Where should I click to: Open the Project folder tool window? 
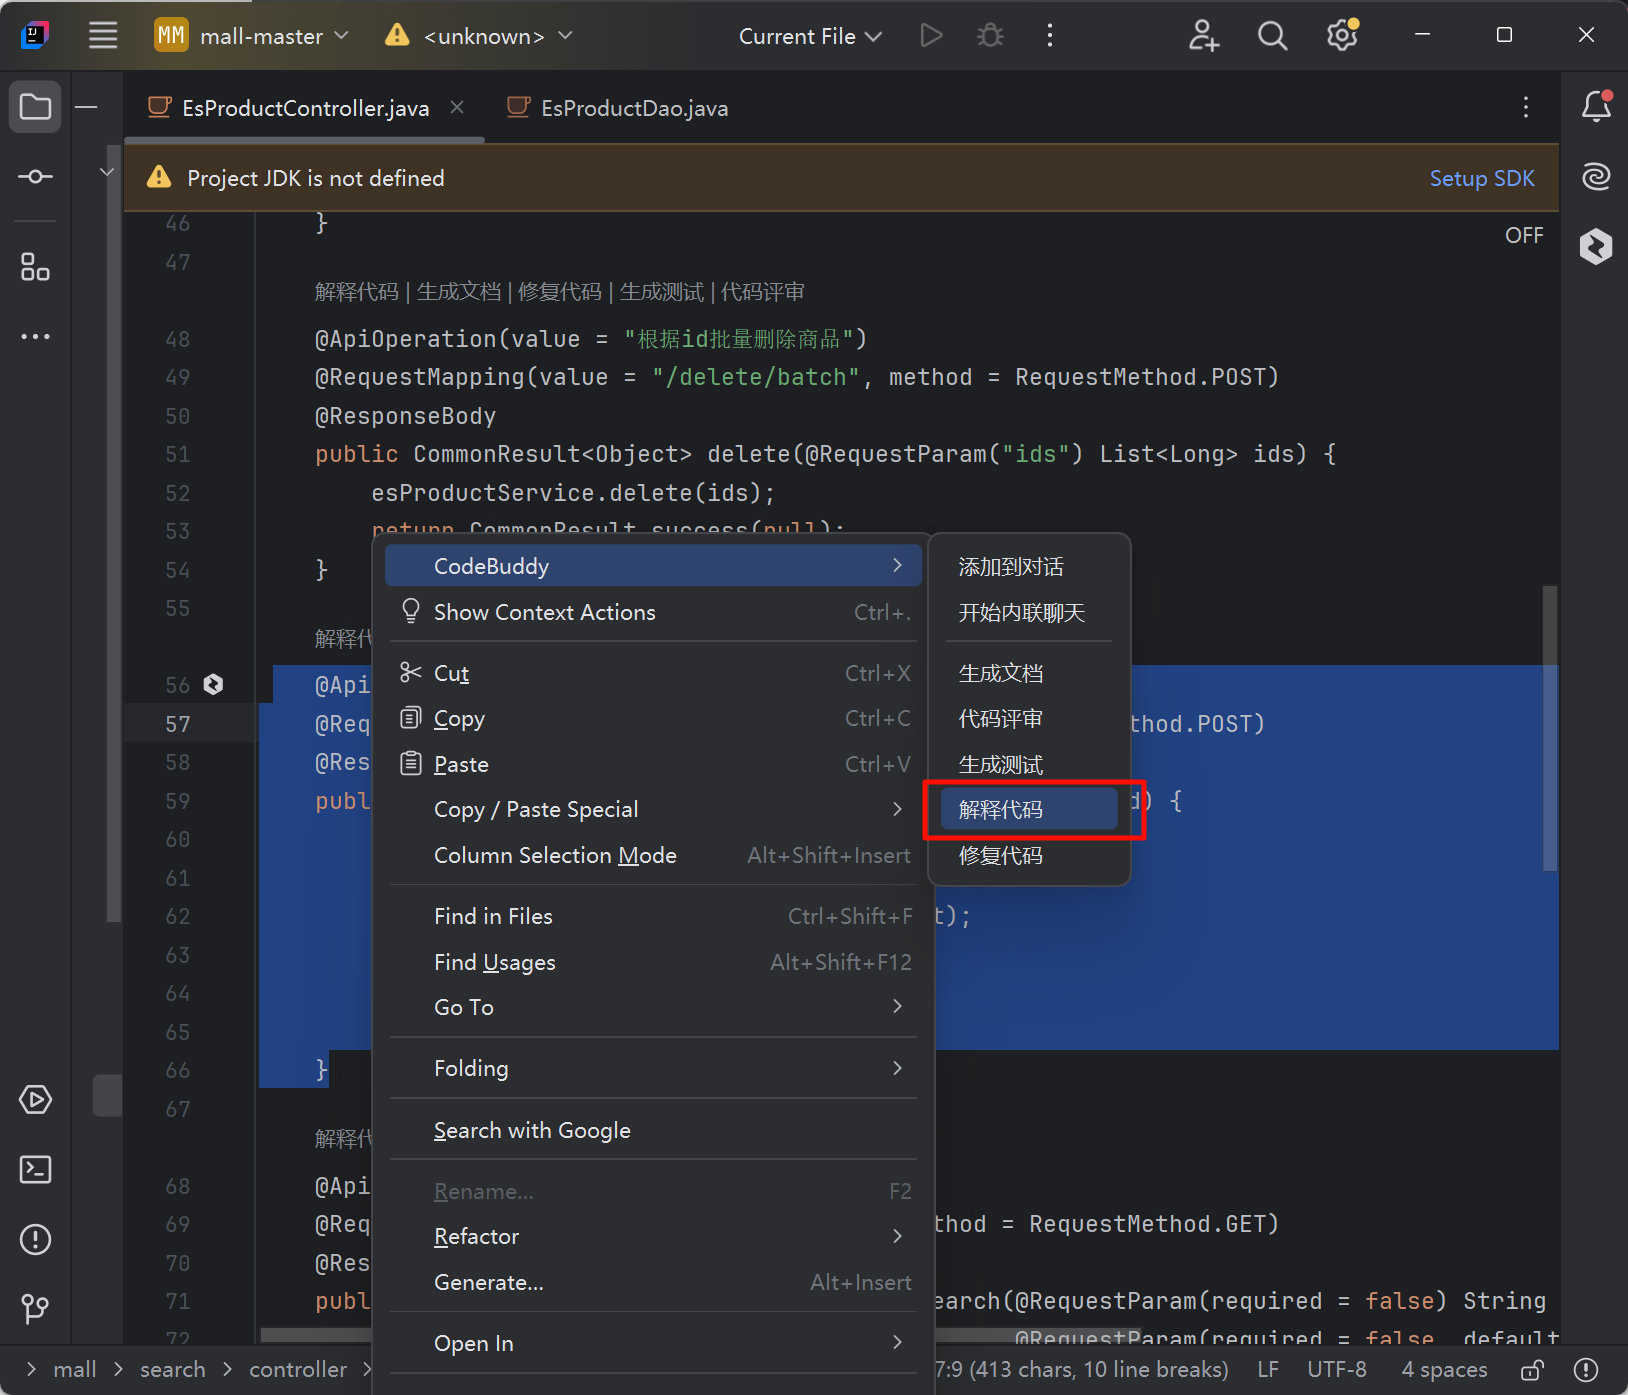coord(35,107)
